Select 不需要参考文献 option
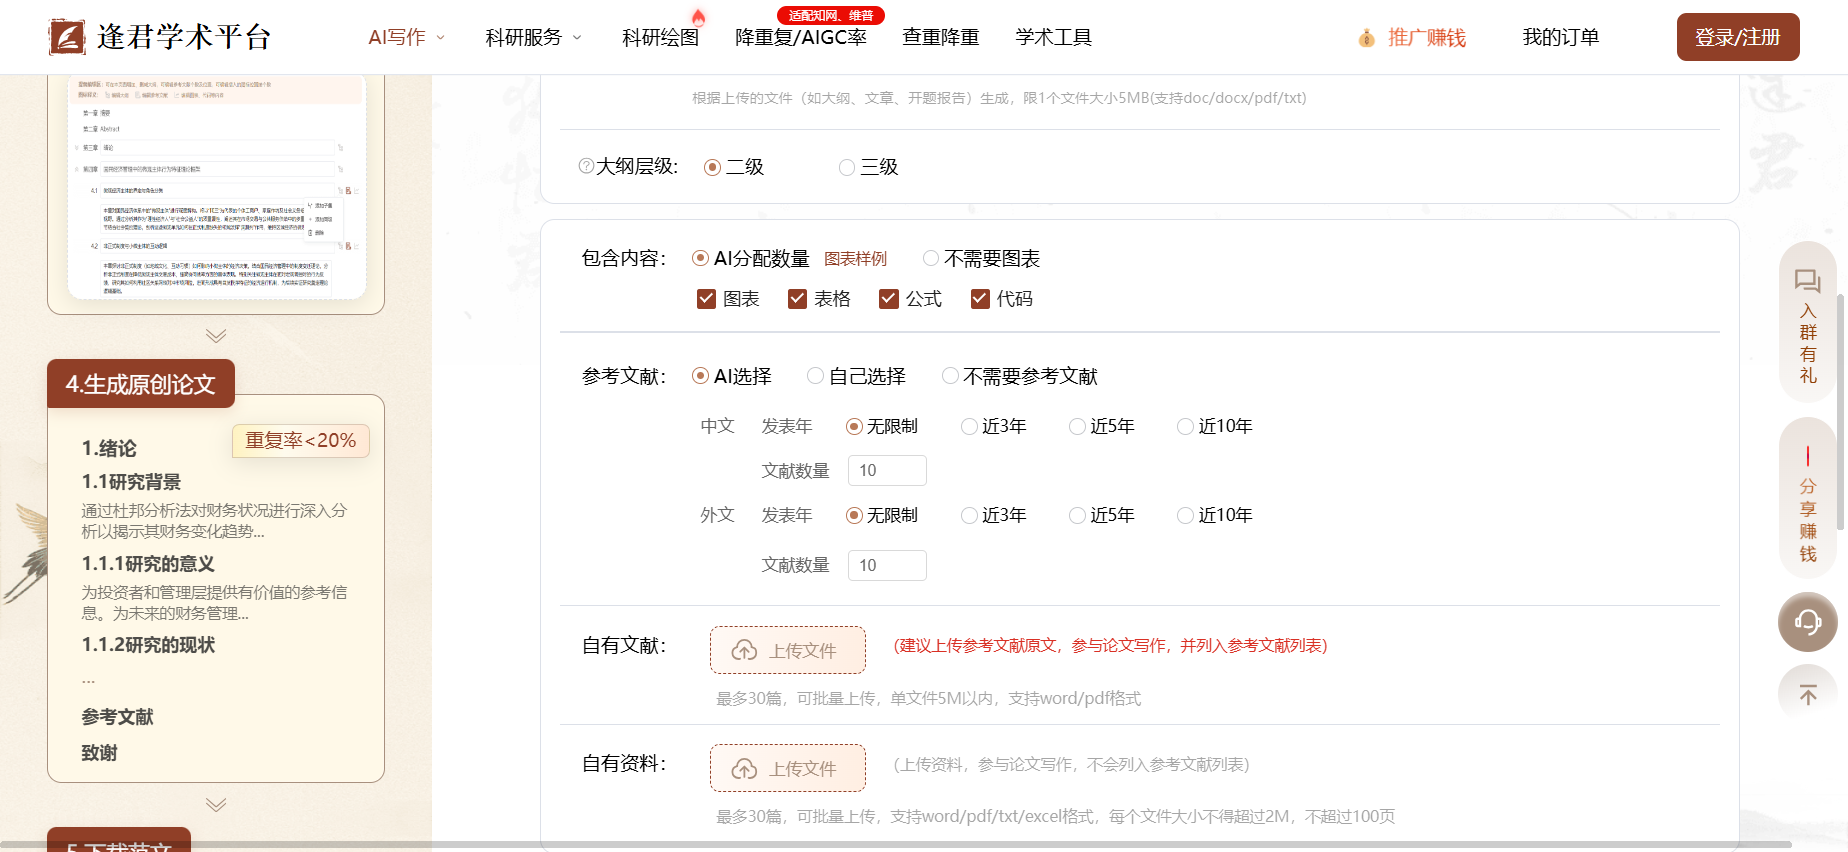Viewport: 1848px width, 852px height. (950, 376)
